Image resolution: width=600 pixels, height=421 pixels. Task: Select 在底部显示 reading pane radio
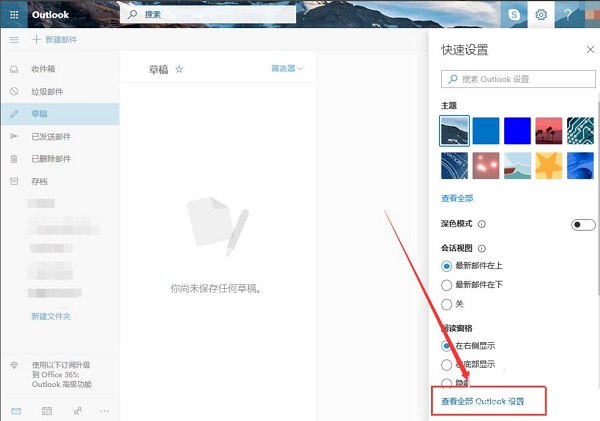tap(446, 364)
